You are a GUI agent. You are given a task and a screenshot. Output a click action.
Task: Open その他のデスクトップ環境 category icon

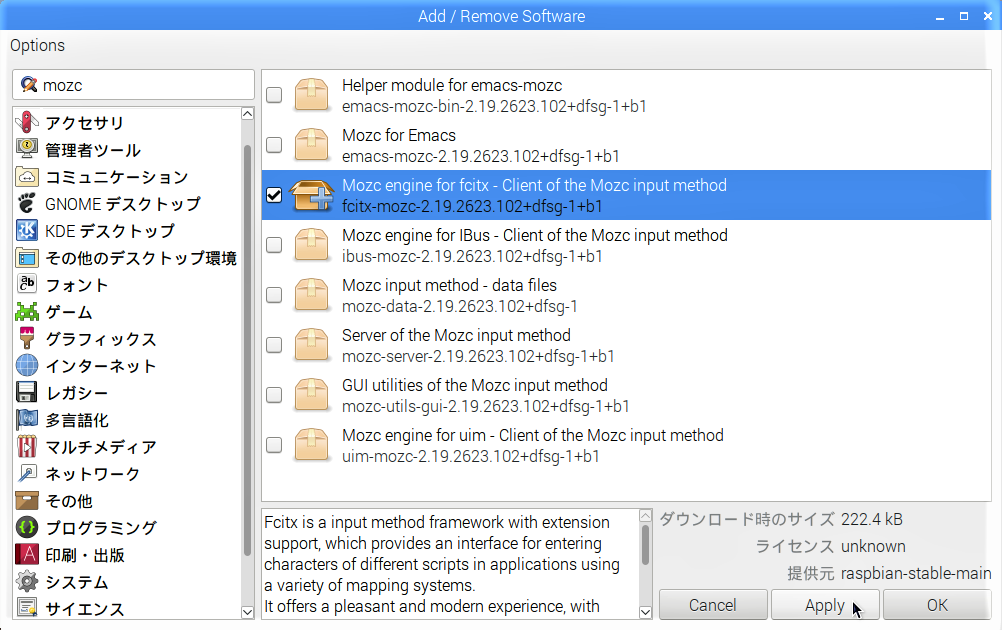27,257
